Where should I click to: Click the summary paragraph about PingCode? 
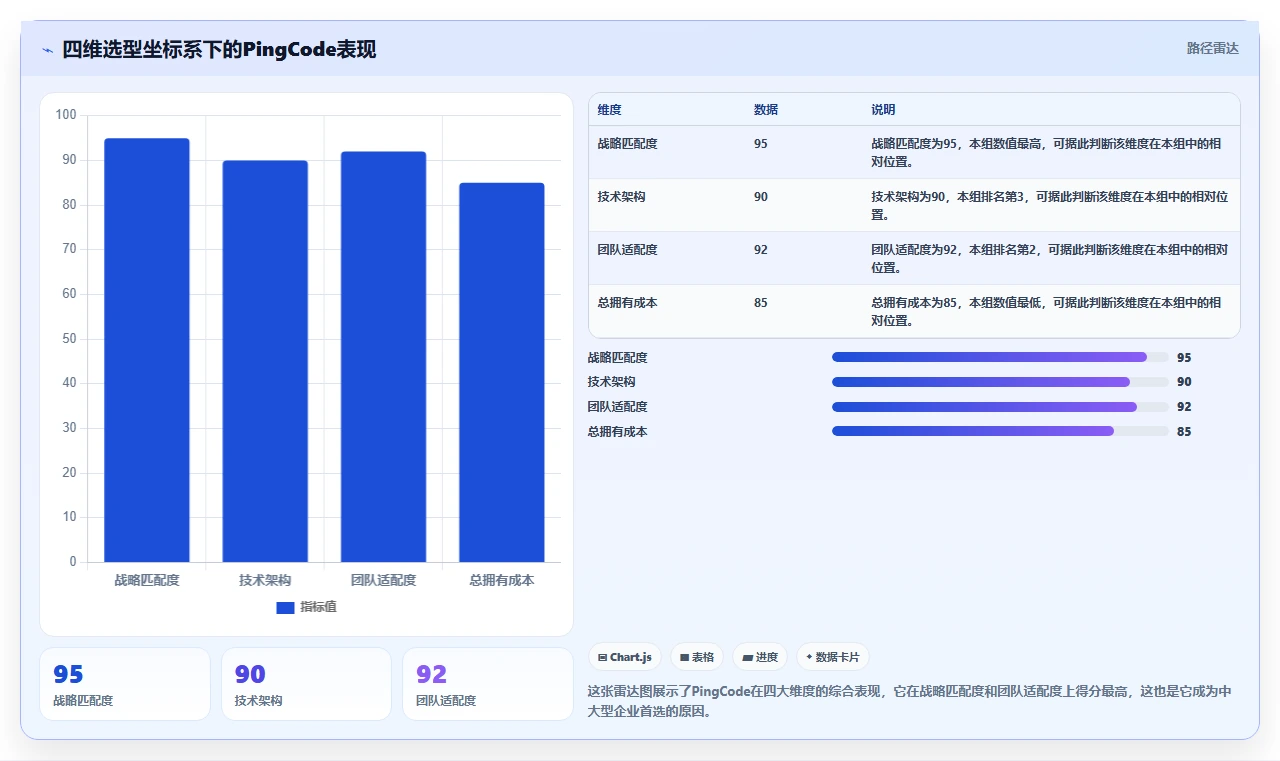click(910, 702)
